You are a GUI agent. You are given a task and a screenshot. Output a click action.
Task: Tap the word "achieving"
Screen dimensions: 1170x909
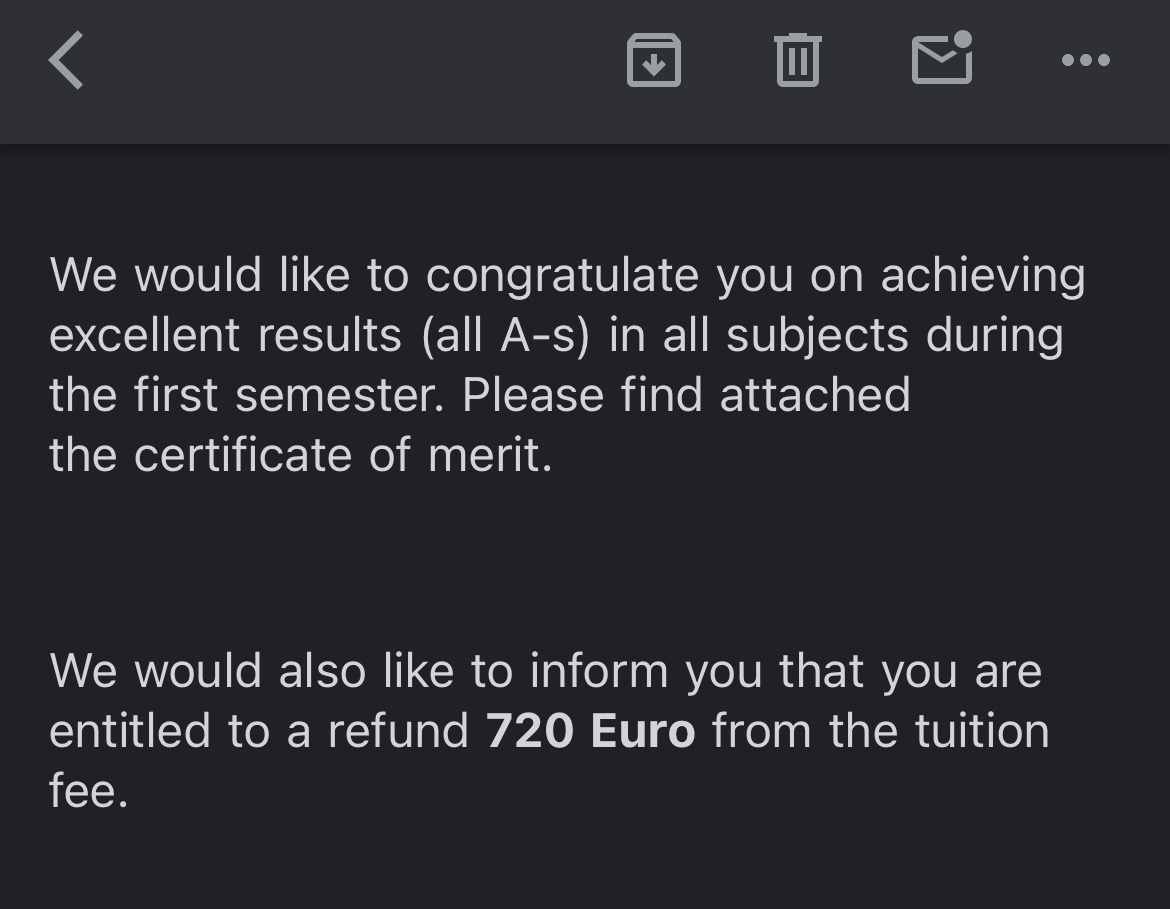(x=982, y=276)
